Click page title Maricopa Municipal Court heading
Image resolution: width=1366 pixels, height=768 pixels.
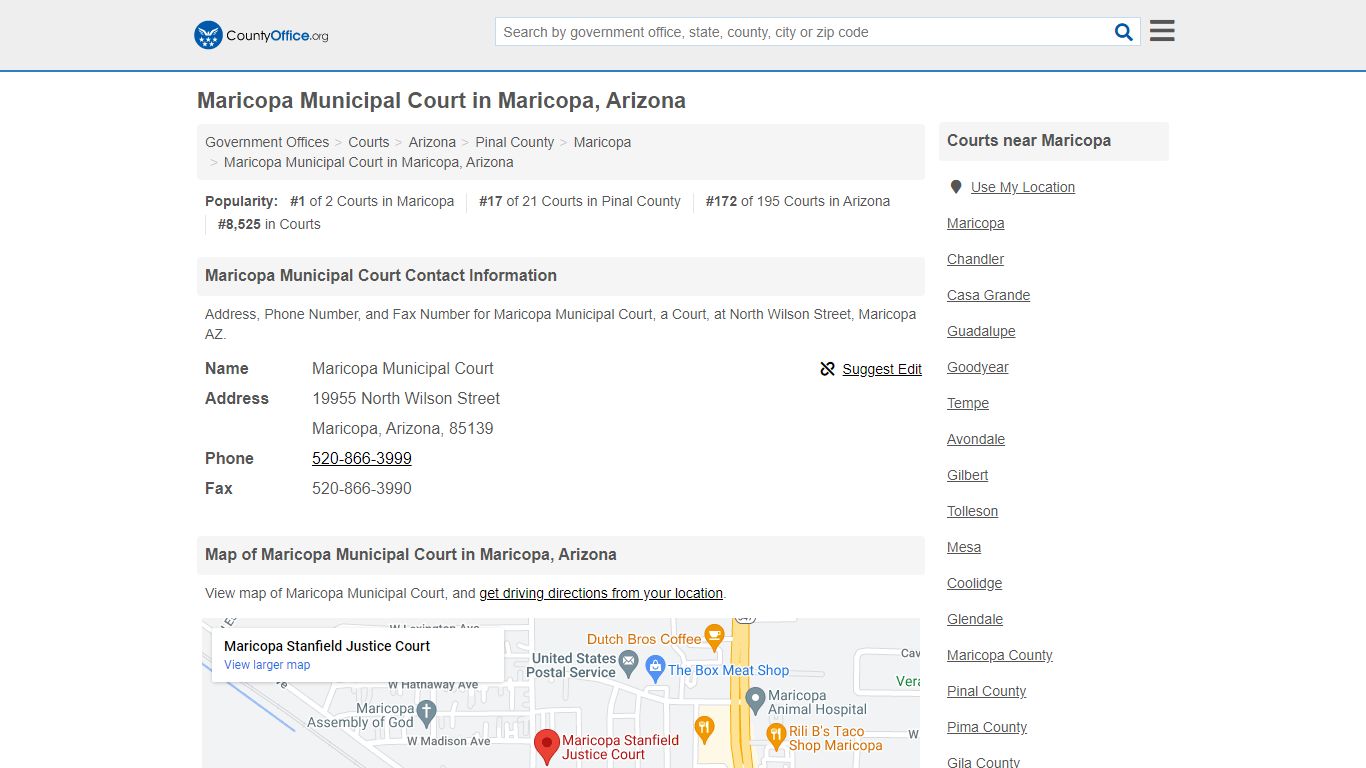click(x=441, y=101)
